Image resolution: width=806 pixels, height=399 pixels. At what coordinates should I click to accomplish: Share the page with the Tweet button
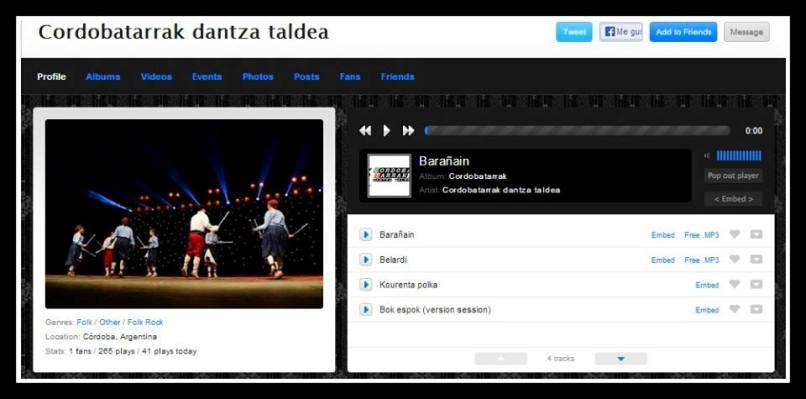[x=574, y=32]
